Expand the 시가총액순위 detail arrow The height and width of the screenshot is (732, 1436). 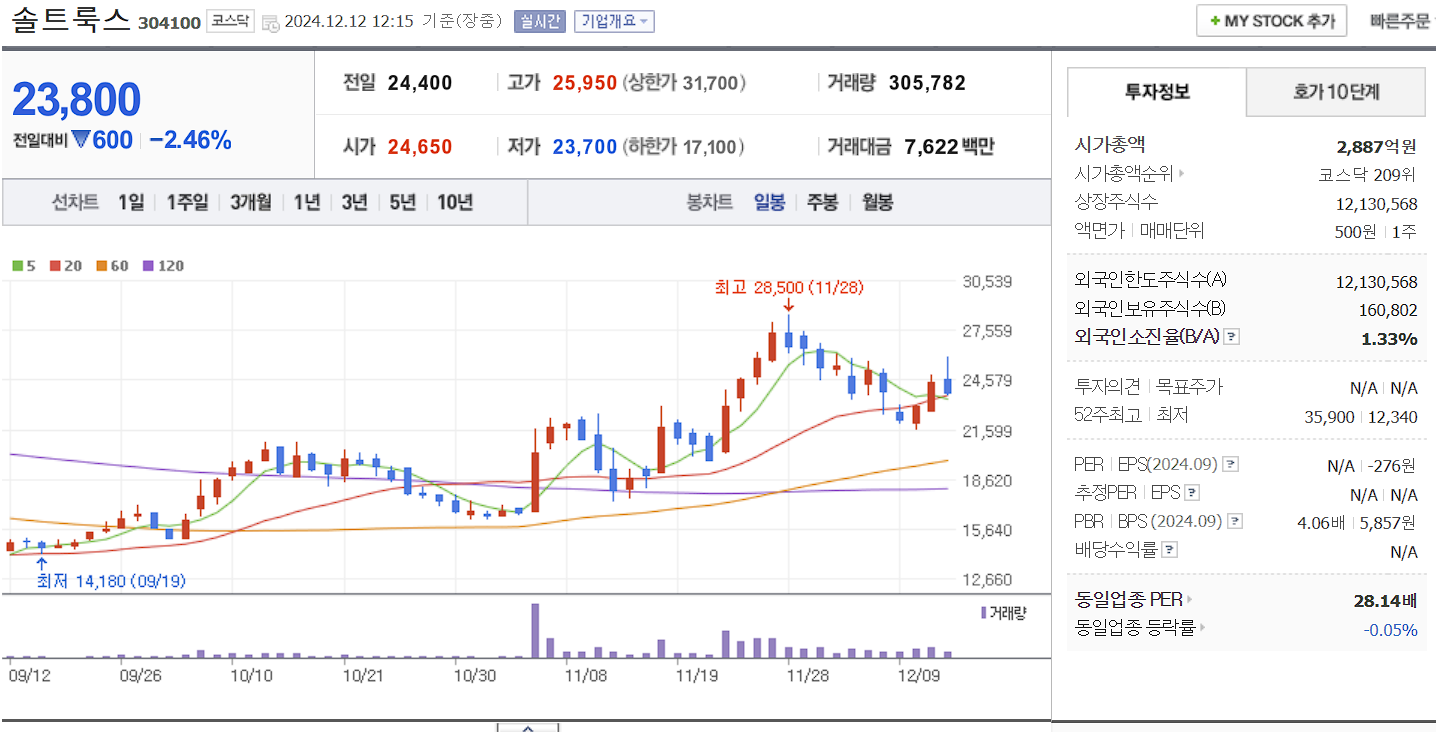coord(1183,173)
